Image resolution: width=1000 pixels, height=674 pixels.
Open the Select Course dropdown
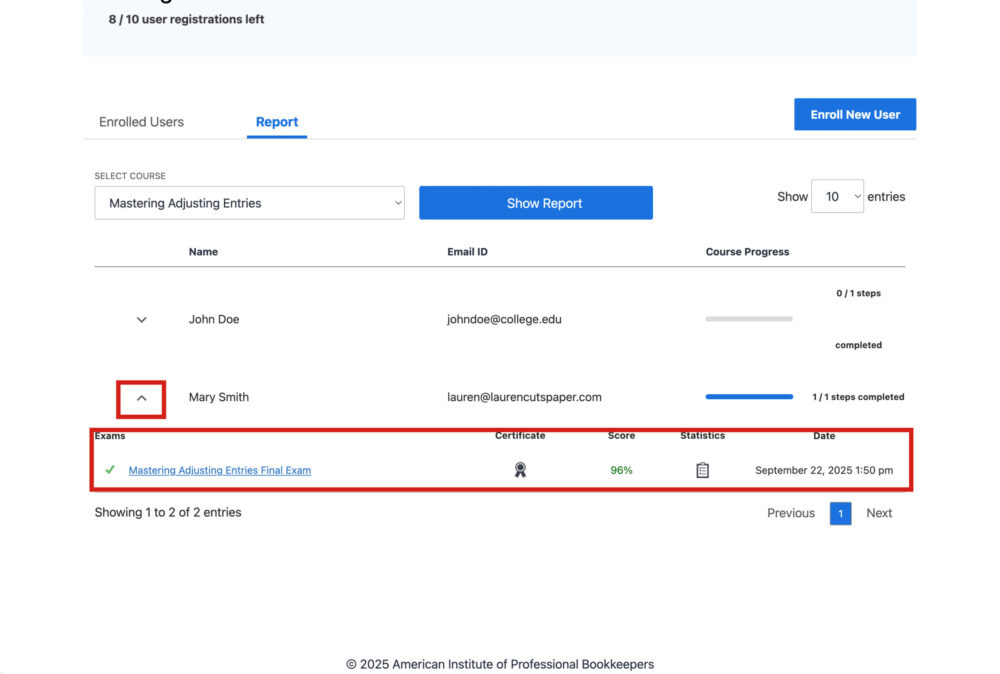point(249,203)
